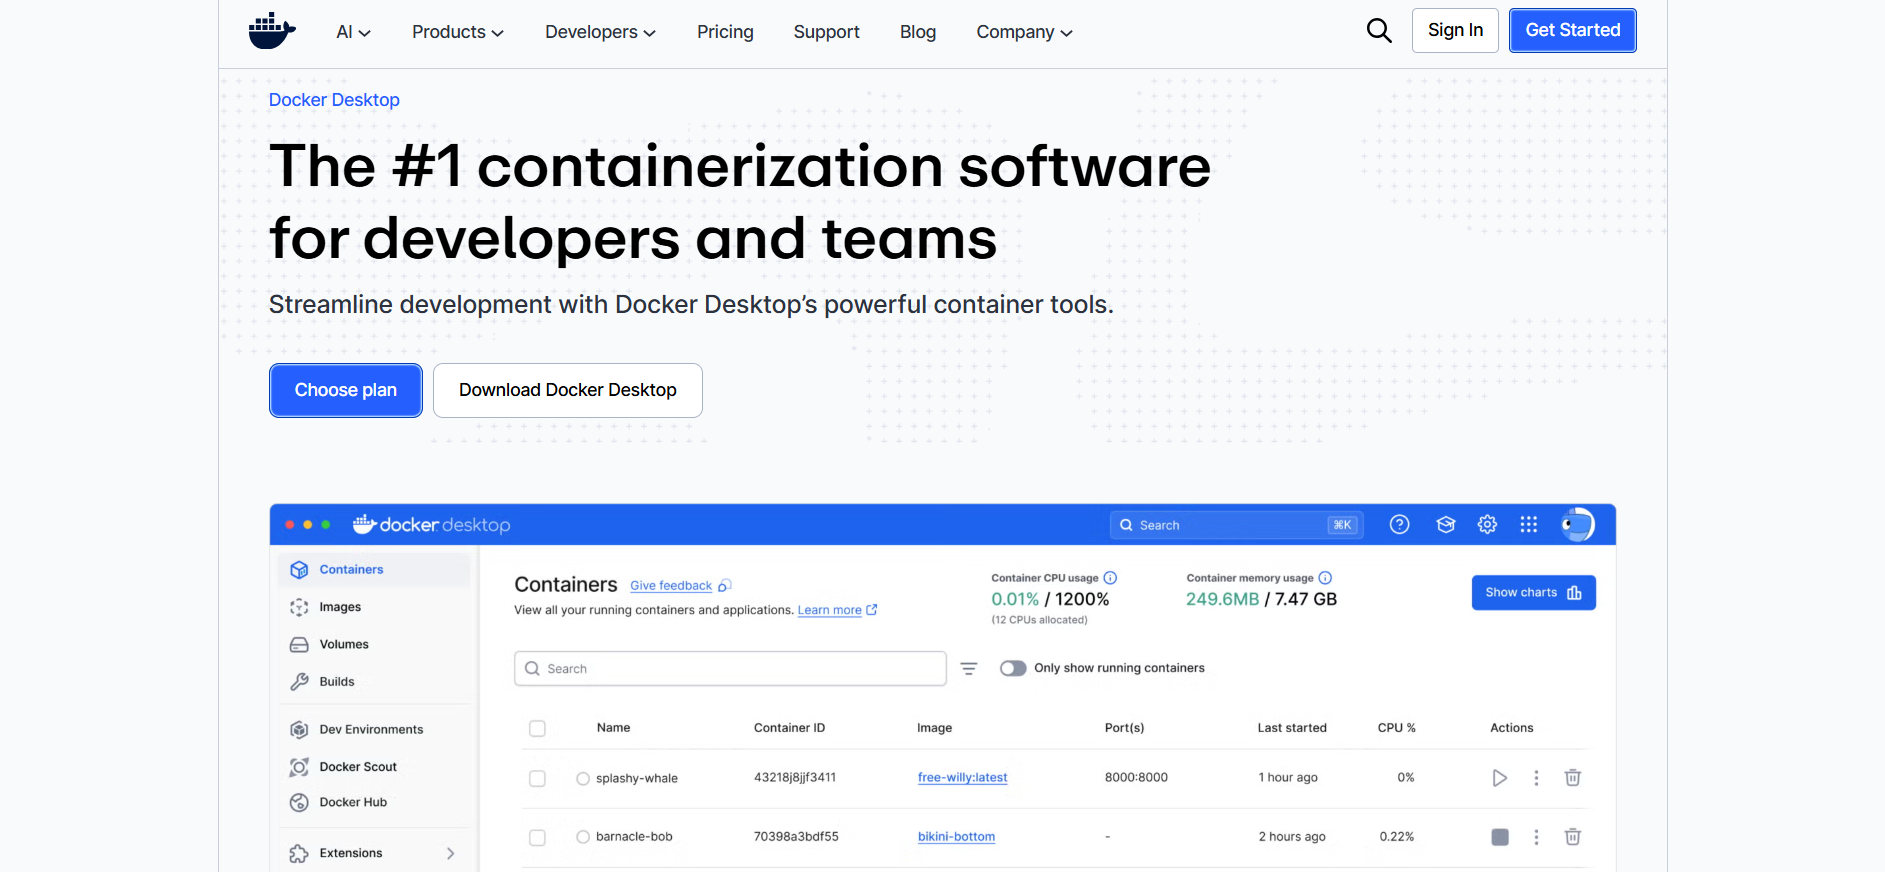This screenshot has height=872, width=1885.
Task: Toggle Only show running containers
Action: (1013, 669)
